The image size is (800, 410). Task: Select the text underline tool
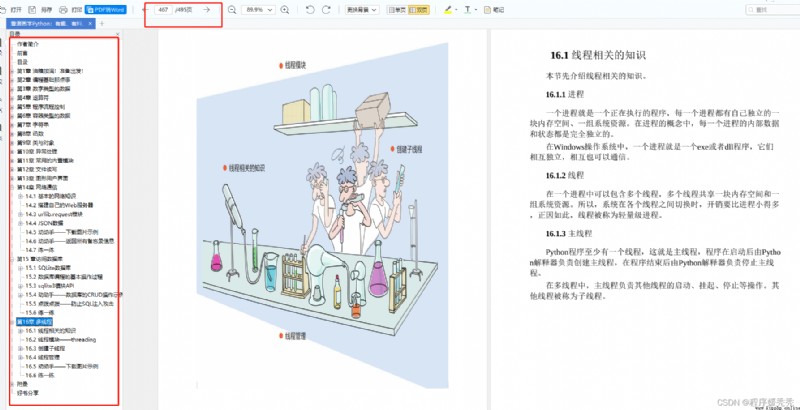click(467, 10)
